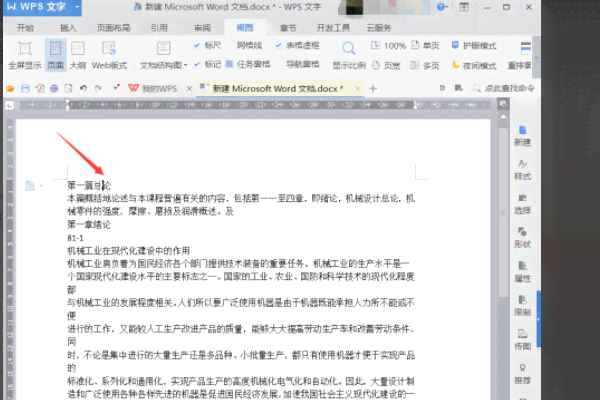The height and width of the screenshot is (400, 600).
Task: Set zoom to 100%
Action: click(388, 46)
